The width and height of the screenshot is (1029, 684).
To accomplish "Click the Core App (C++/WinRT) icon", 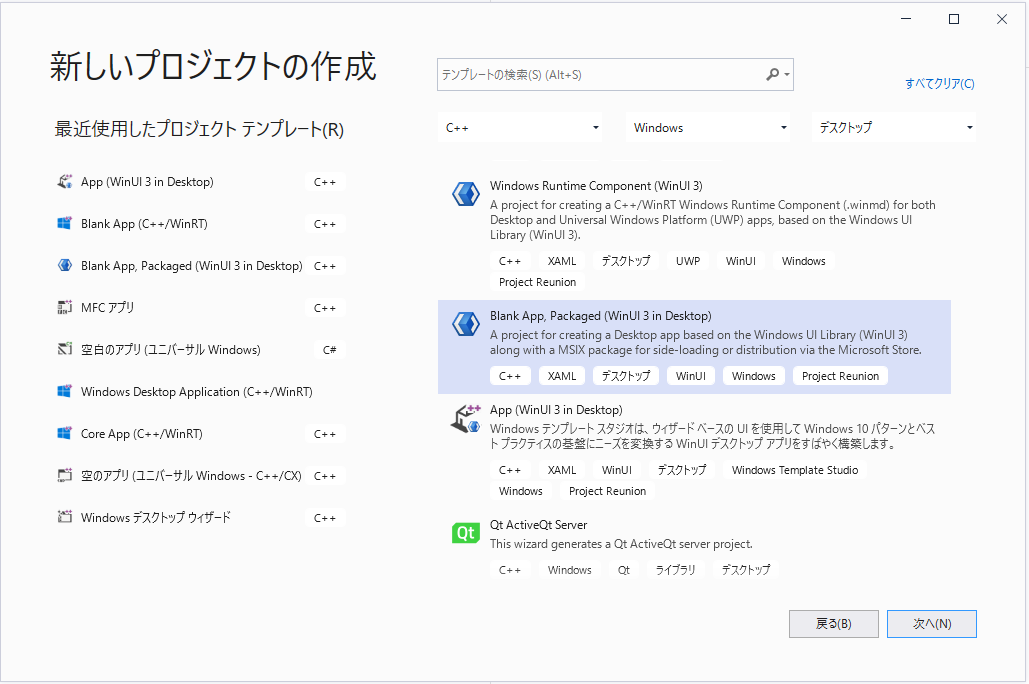I will tap(64, 434).
